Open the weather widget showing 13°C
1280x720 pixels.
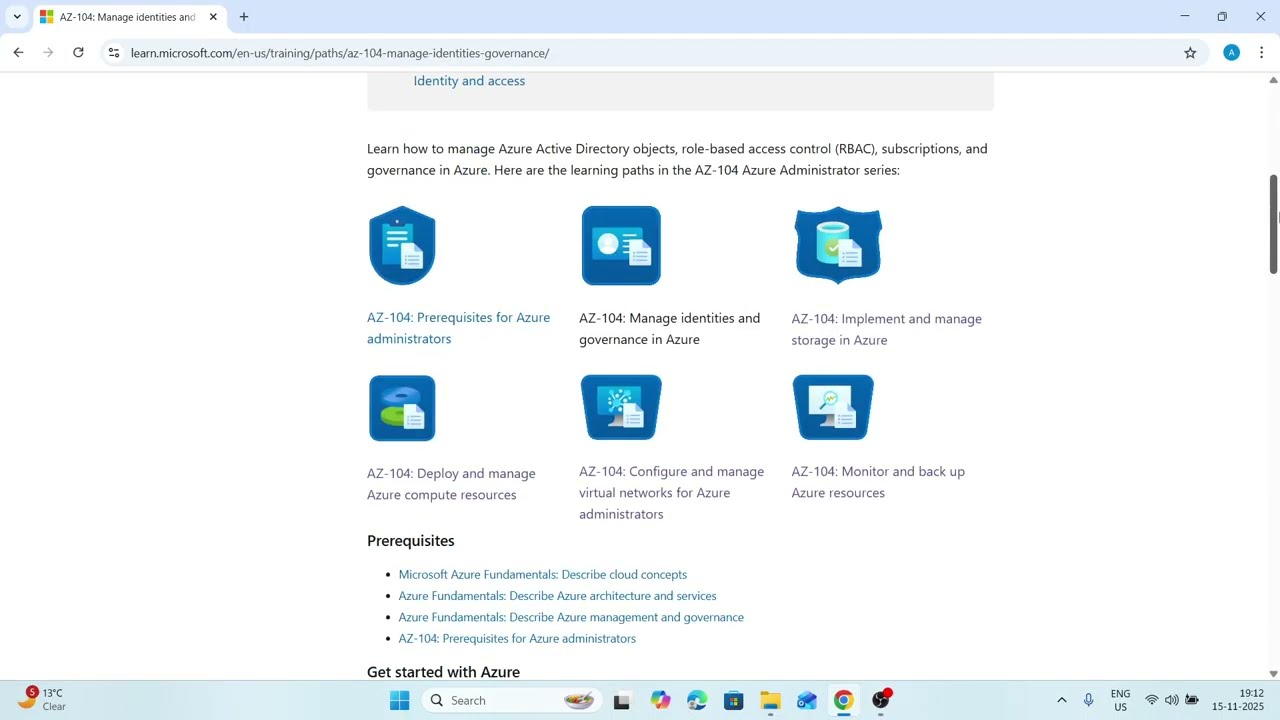coord(42,699)
